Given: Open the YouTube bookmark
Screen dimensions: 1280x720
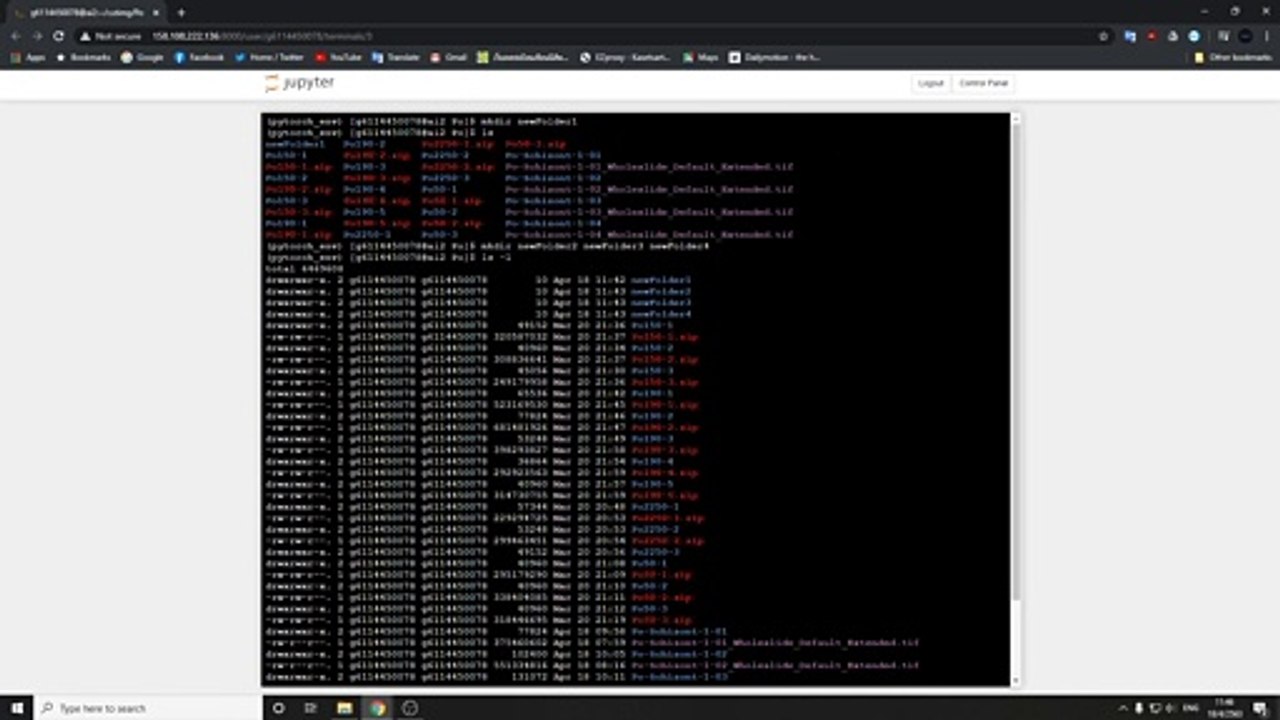Looking at the screenshot, I should pyautogui.click(x=339, y=57).
